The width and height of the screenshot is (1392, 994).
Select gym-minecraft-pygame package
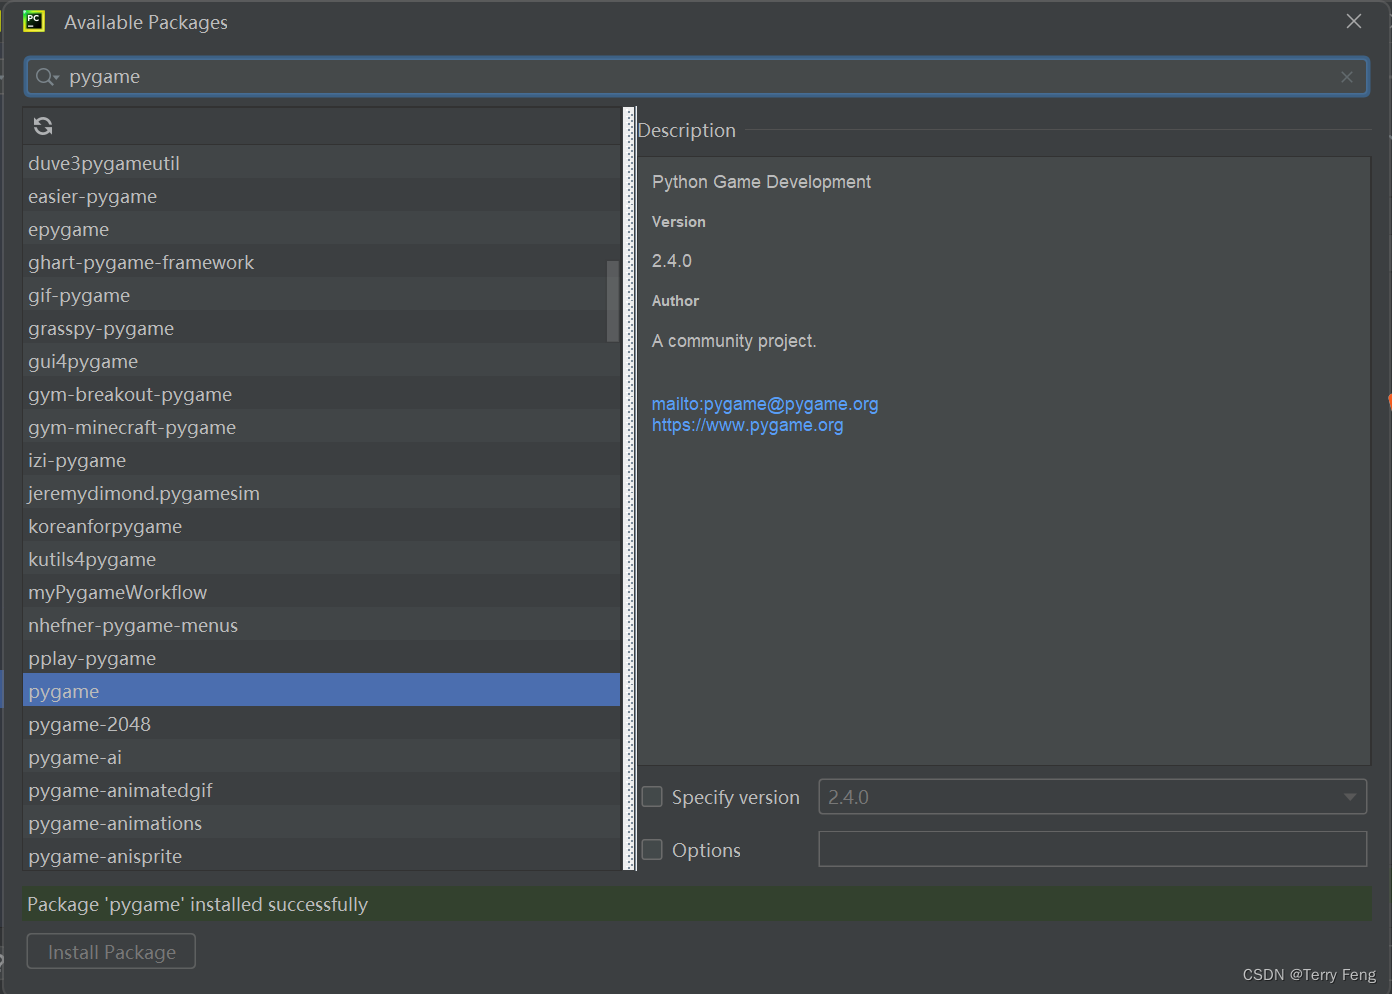click(x=321, y=427)
